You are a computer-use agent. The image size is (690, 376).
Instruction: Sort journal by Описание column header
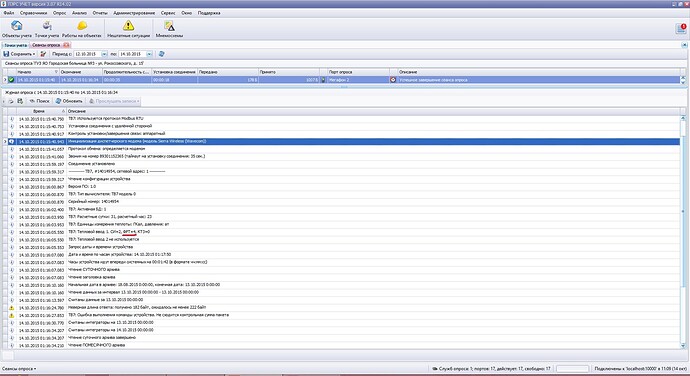(373, 111)
